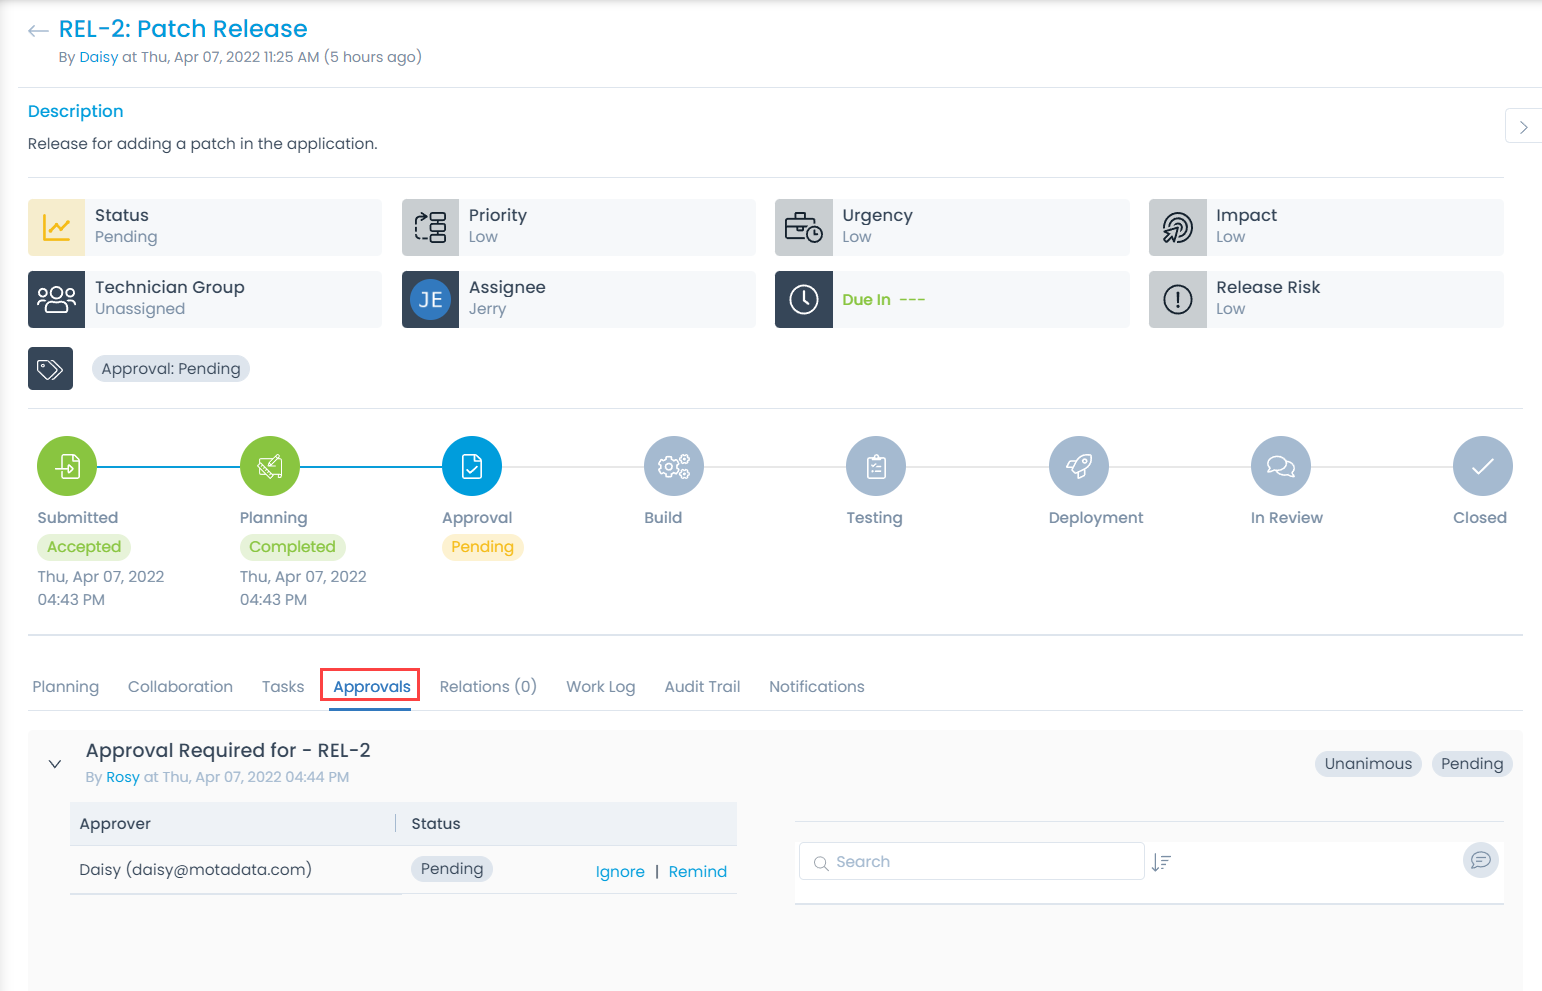Image resolution: width=1542 pixels, height=991 pixels.
Task: Click the Description heading
Action: tap(76, 111)
